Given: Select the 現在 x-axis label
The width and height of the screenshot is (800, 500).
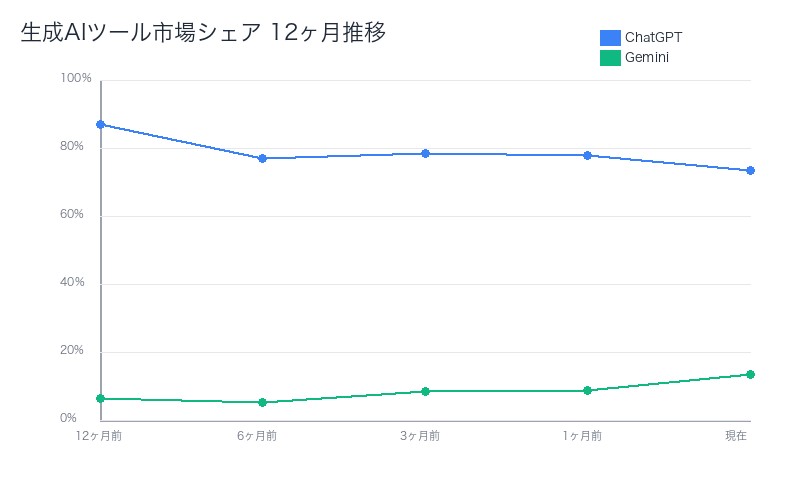Looking at the screenshot, I should coord(736,436).
